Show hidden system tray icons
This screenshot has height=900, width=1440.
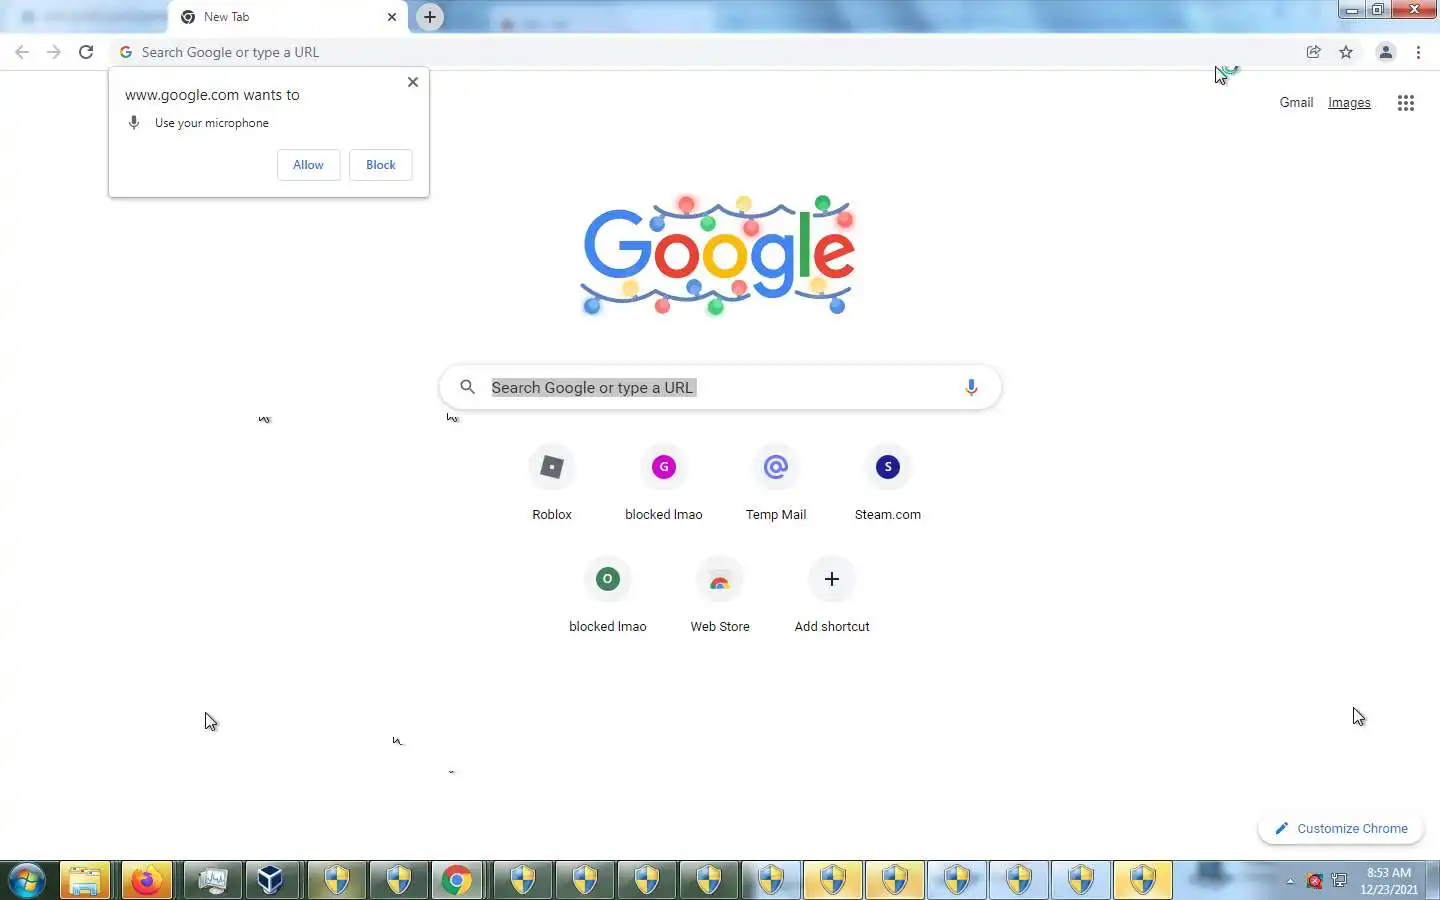1290,881
